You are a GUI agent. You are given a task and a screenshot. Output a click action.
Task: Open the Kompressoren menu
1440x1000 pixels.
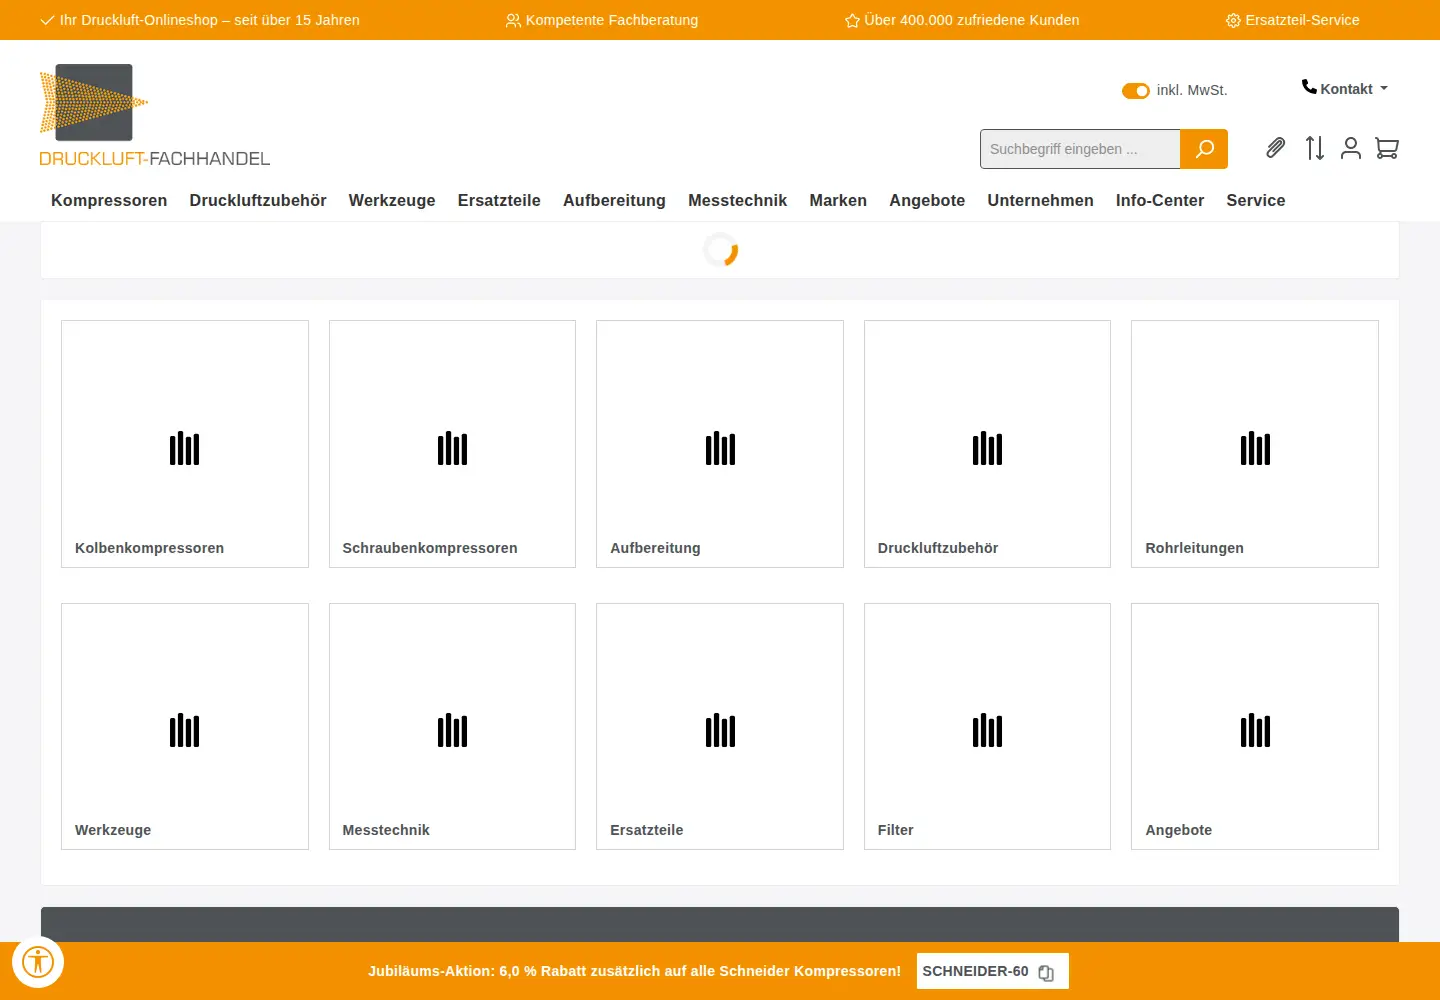click(x=109, y=200)
